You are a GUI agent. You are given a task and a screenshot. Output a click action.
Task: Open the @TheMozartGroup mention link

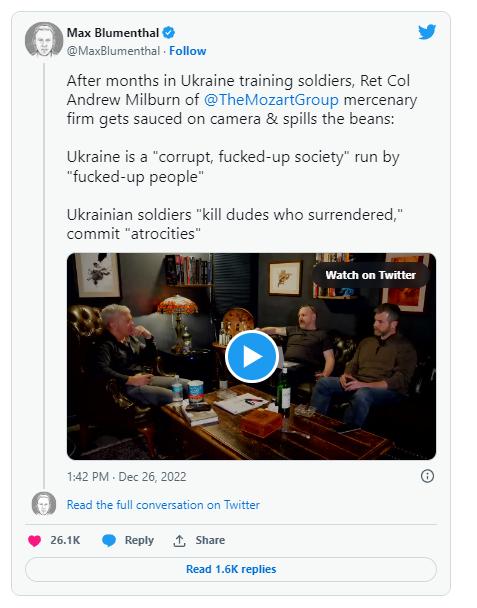tap(271, 100)
